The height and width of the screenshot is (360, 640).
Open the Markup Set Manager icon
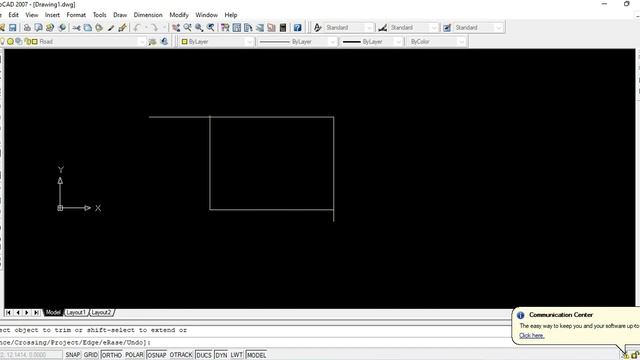tap(271, 28)
